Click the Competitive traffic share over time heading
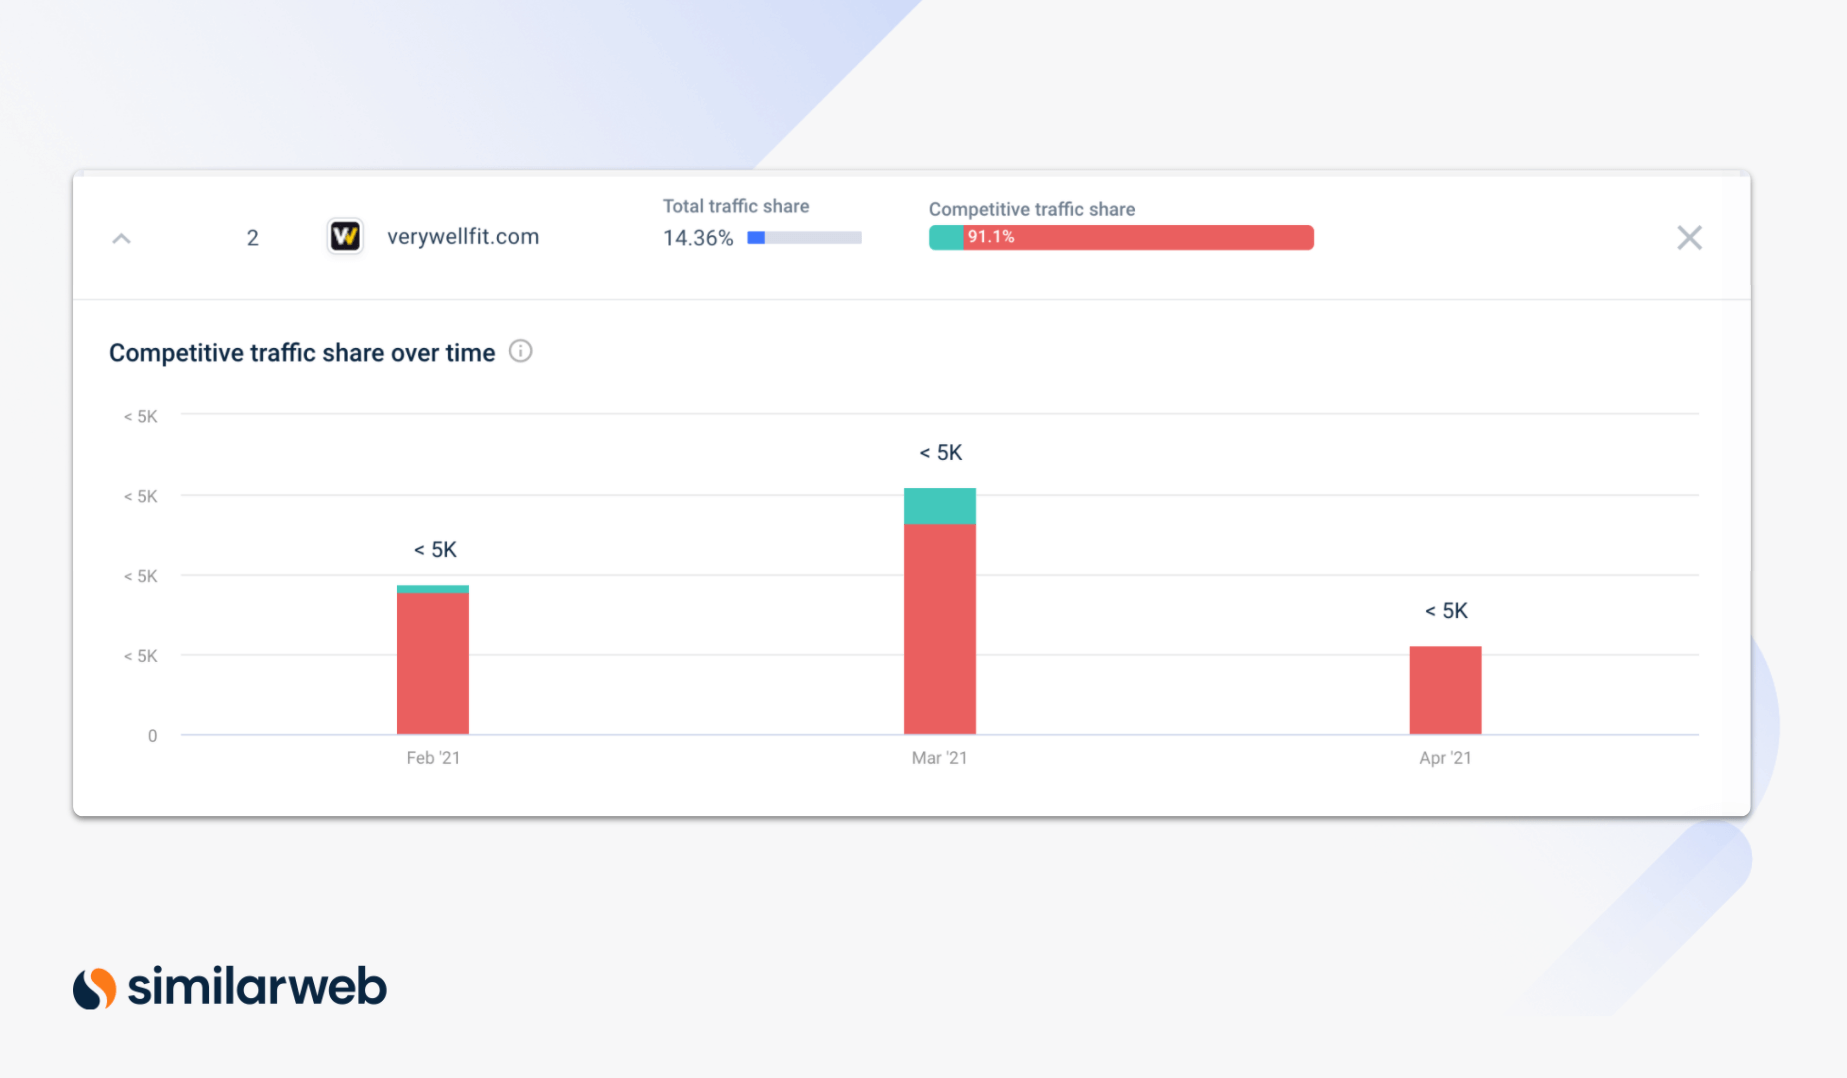This screenshot has width=1847, height=1078. pyautogui.click(x=302, y=353)
